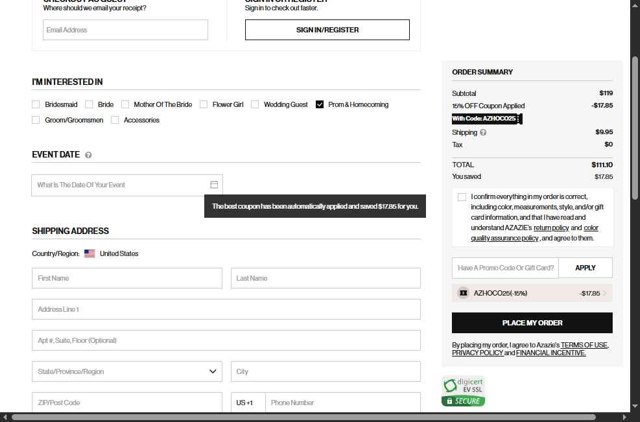Tick the order confirmation checkbox
This screenshot has width=640, height=422.
click(x=462, y=197)
